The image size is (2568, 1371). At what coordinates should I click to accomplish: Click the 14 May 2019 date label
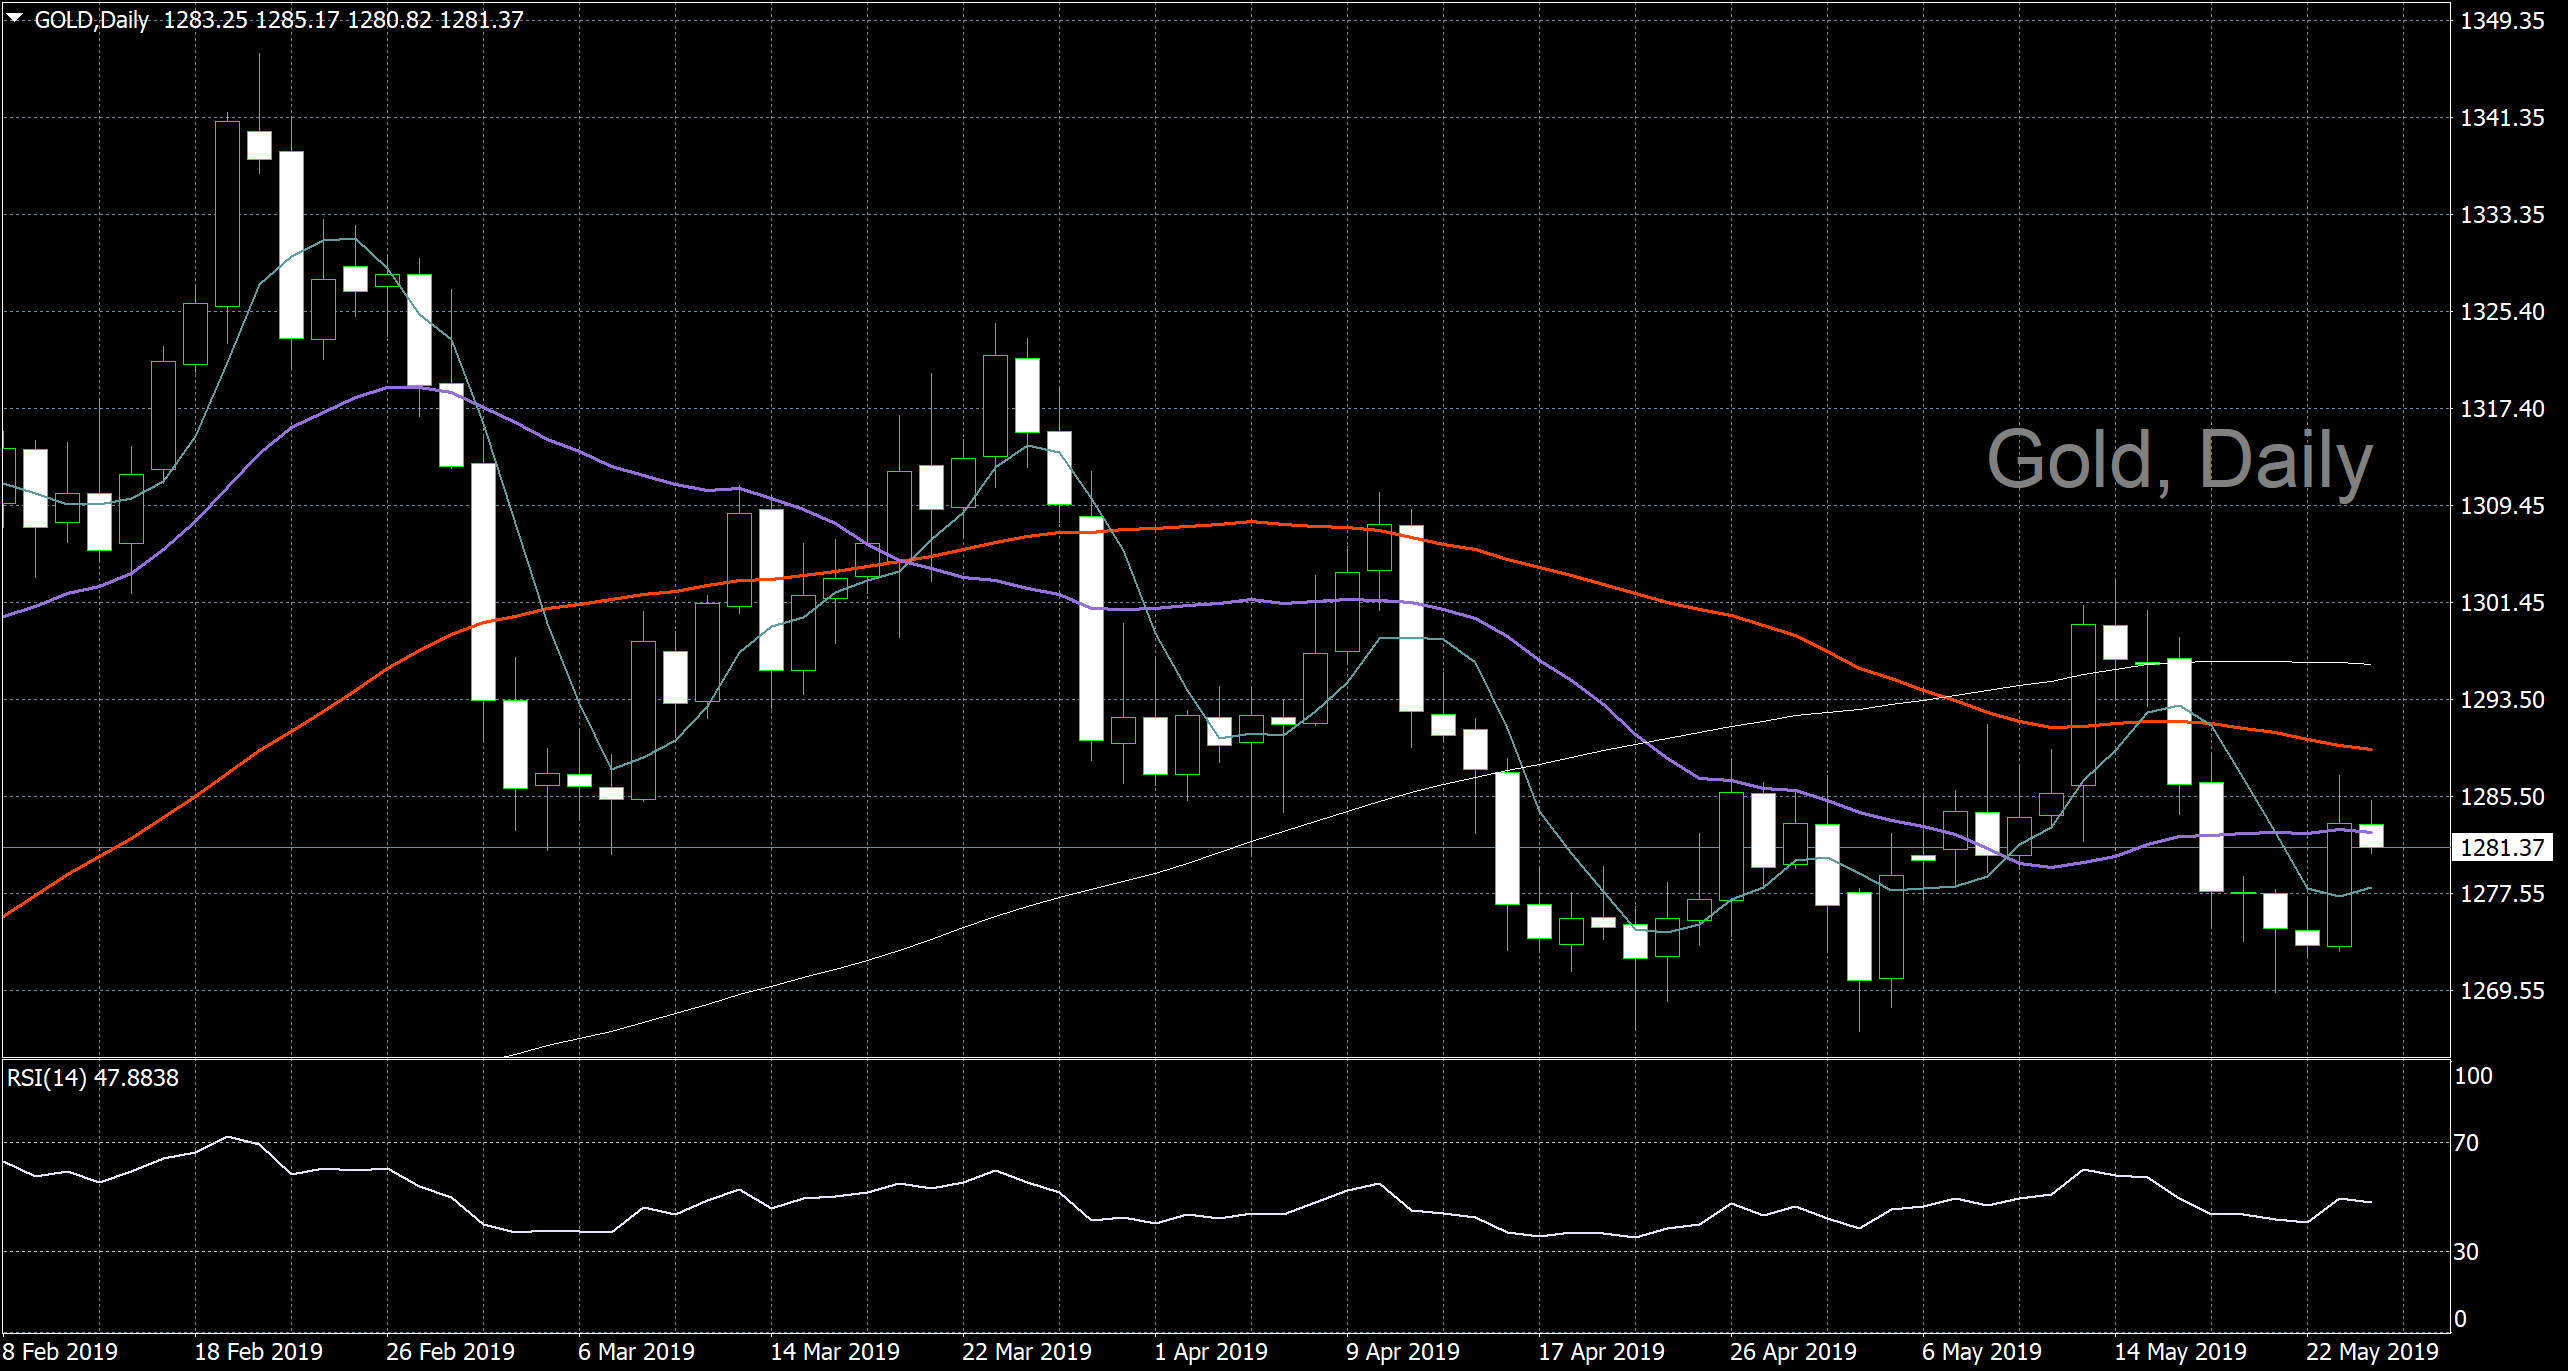pyautogui.click(x=2180, y=1352)
